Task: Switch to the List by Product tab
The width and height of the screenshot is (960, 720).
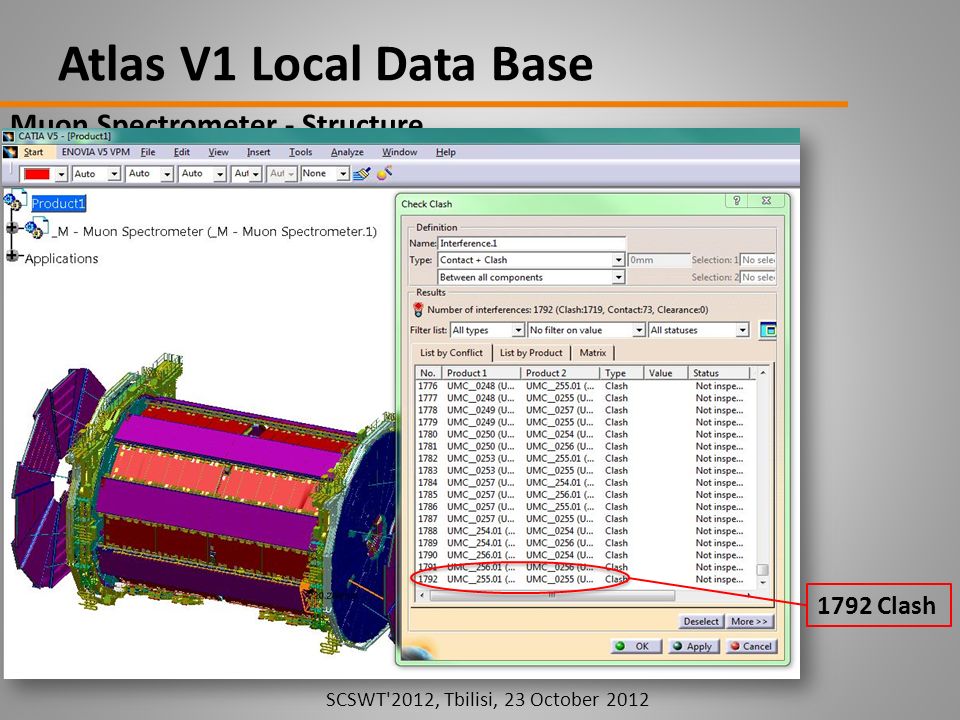Action: (531, 353)
